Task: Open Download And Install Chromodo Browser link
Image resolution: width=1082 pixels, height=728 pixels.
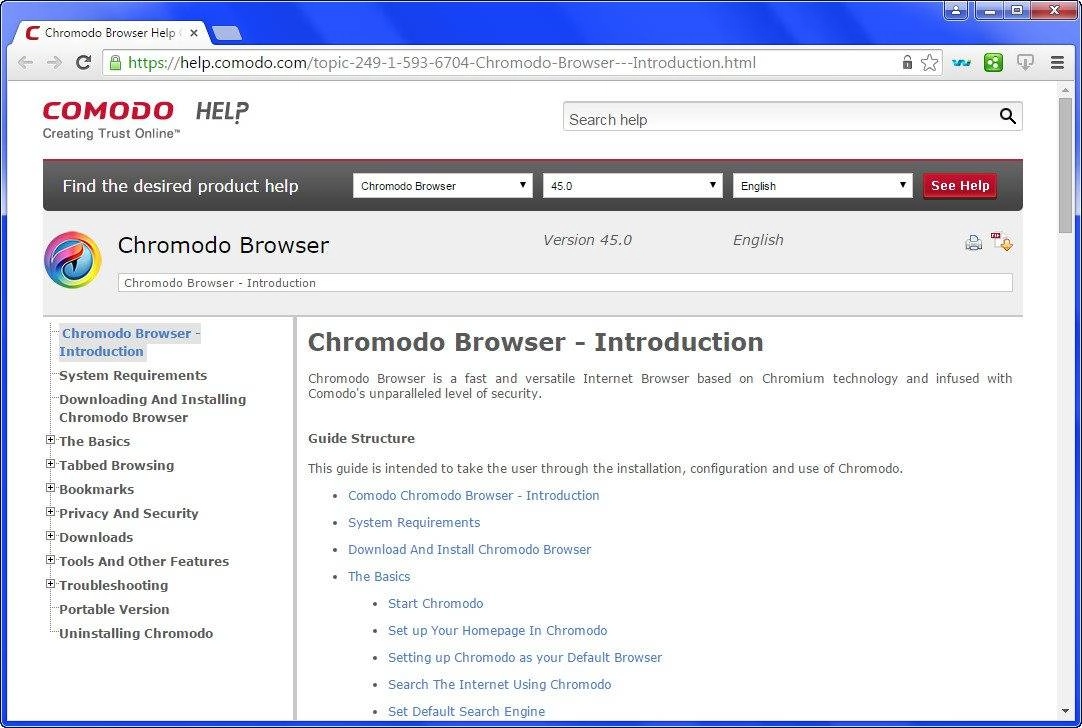Action: coord(469,549)
